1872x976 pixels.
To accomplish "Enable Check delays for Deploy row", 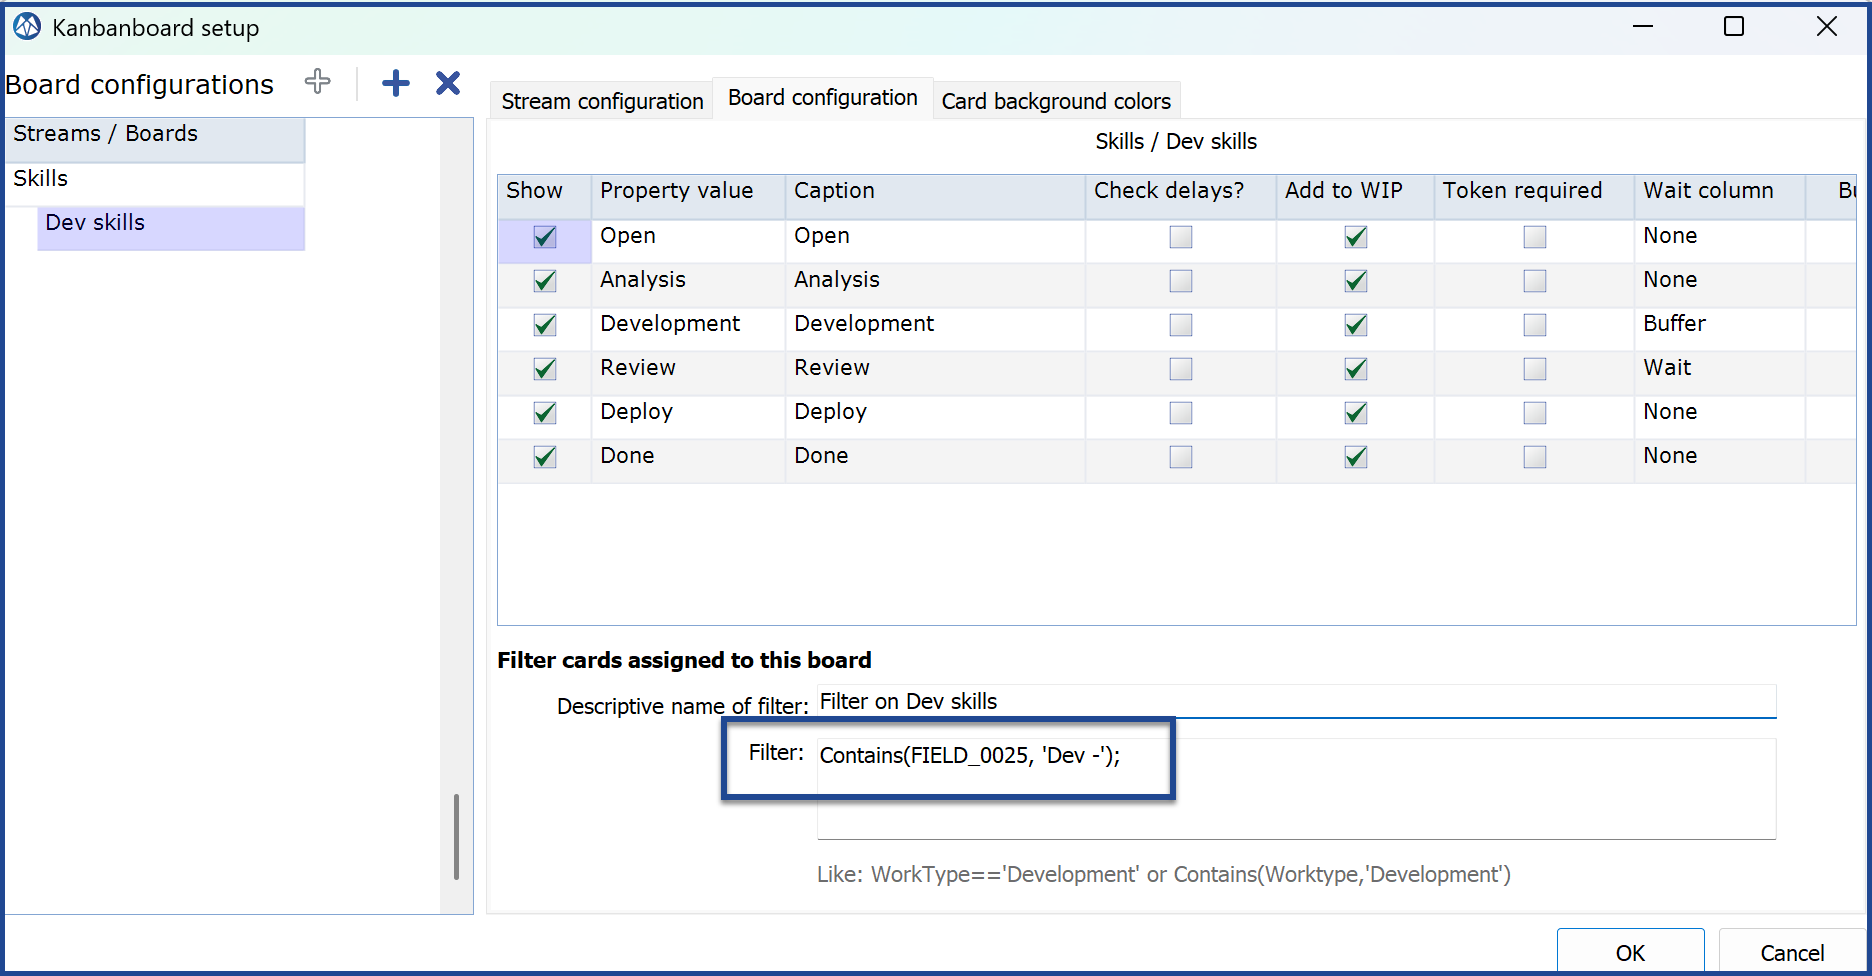I will (x=1181, y=413).
